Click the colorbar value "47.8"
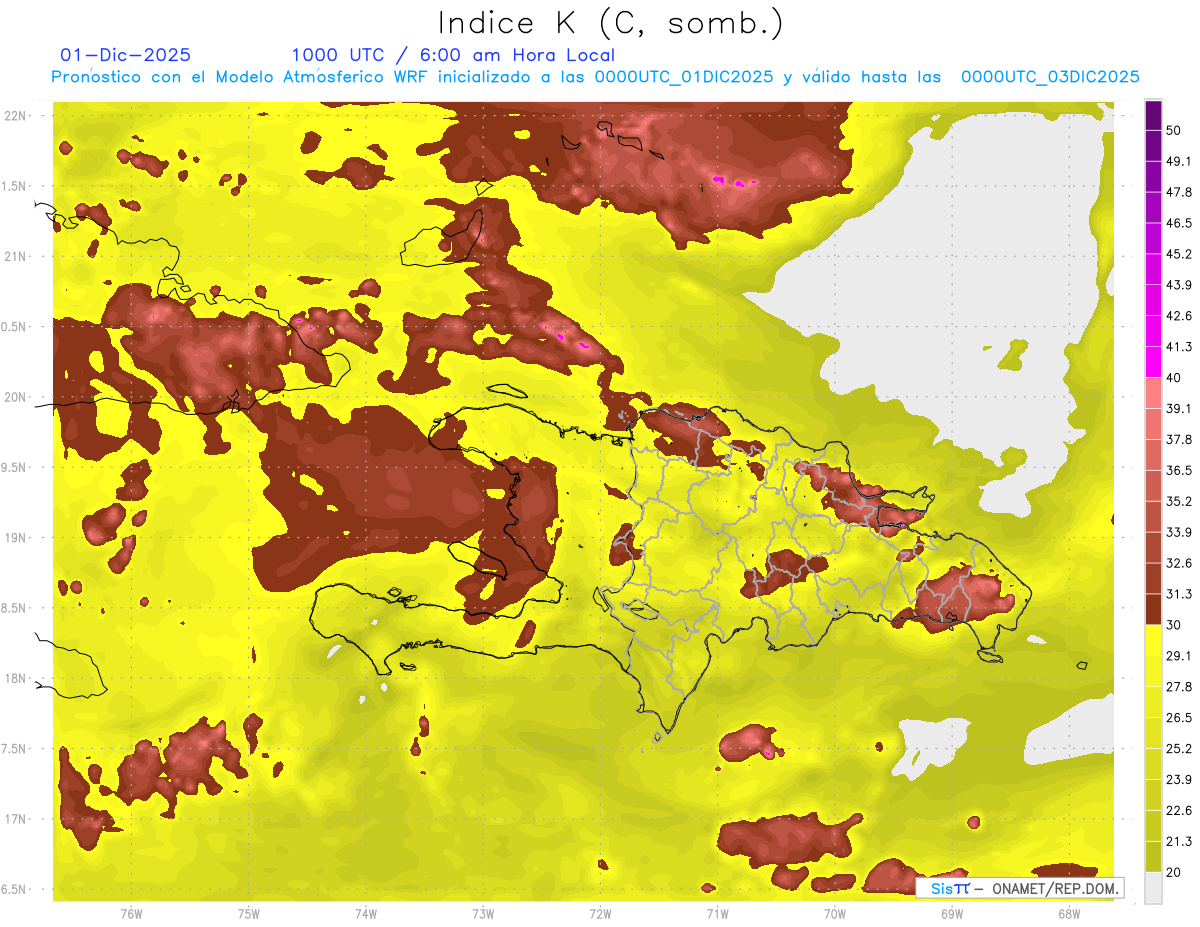Screen dimensions: 1200x927 [x=1179, y=192]
